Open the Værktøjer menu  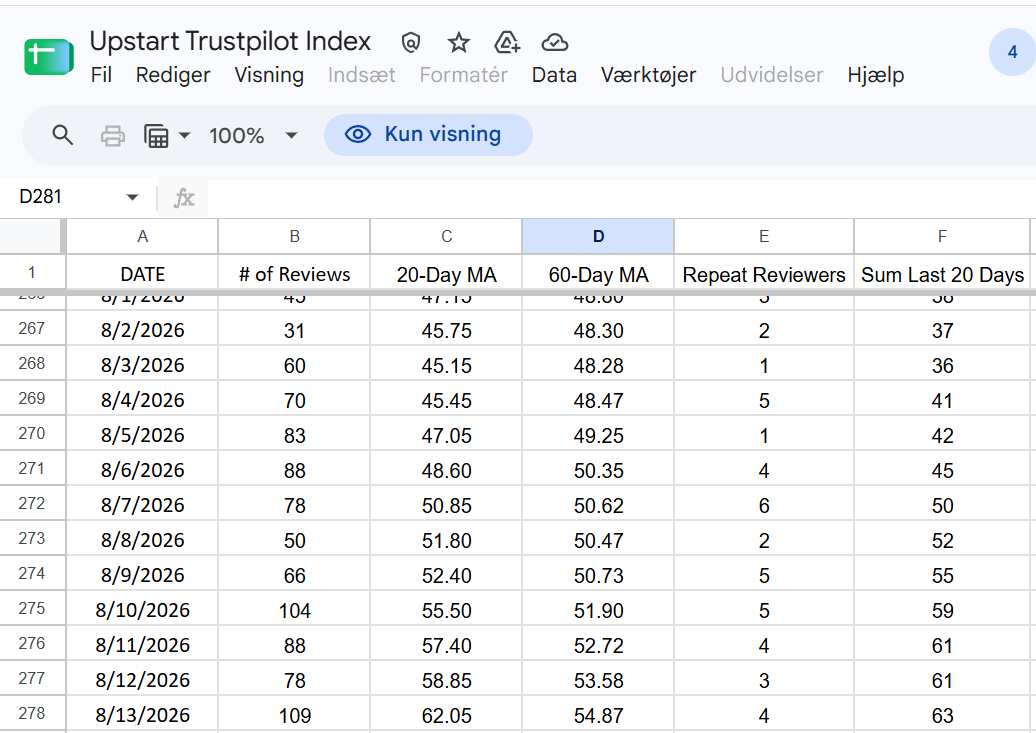(x=648, y=75)
